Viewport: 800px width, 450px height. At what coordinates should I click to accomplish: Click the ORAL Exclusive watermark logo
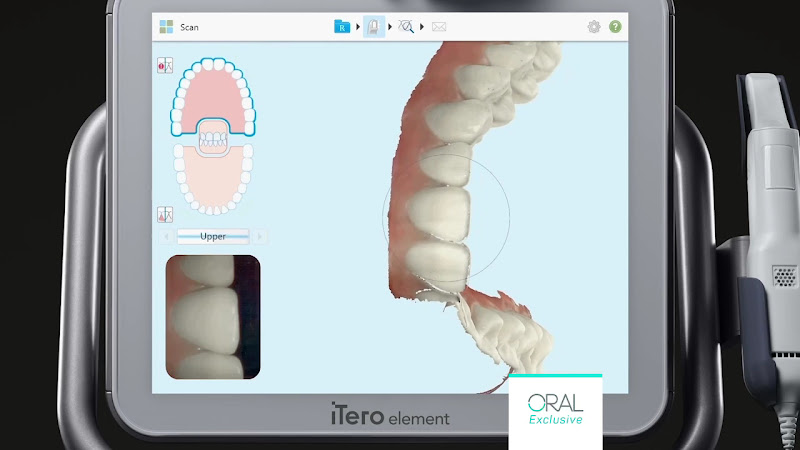coord(555,412)
